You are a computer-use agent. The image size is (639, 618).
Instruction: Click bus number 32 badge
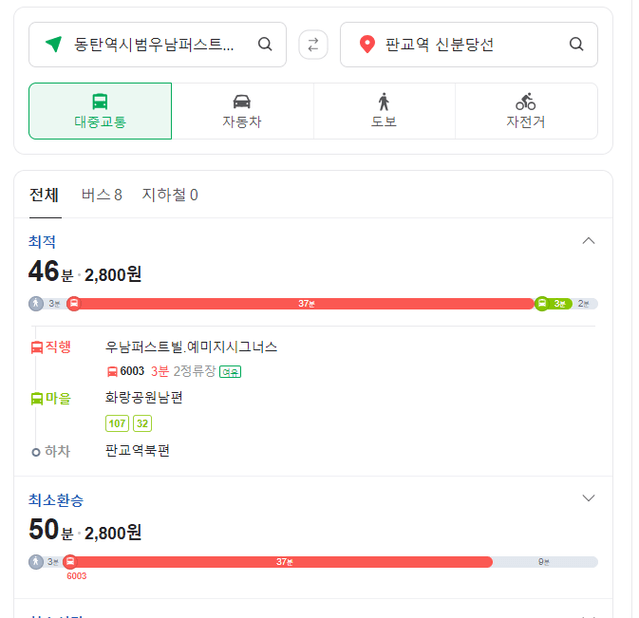[142, 424]
